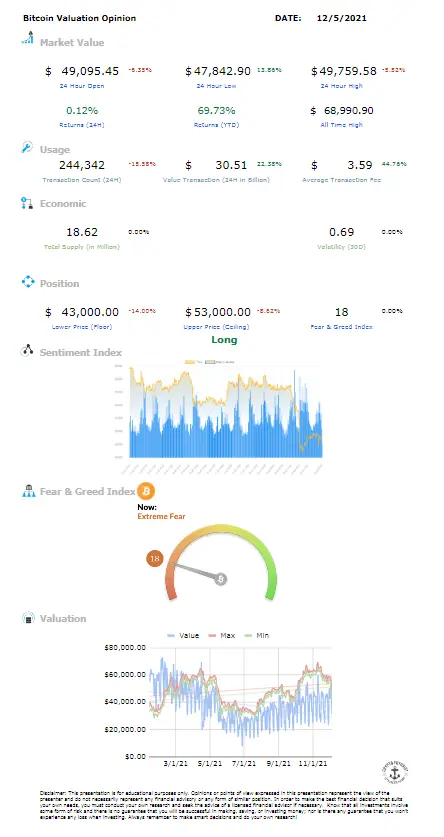This screenshot has height=837, width=444.
Task: Click the anchor logo near the disclaimer
Action: [x=395, y=770]
